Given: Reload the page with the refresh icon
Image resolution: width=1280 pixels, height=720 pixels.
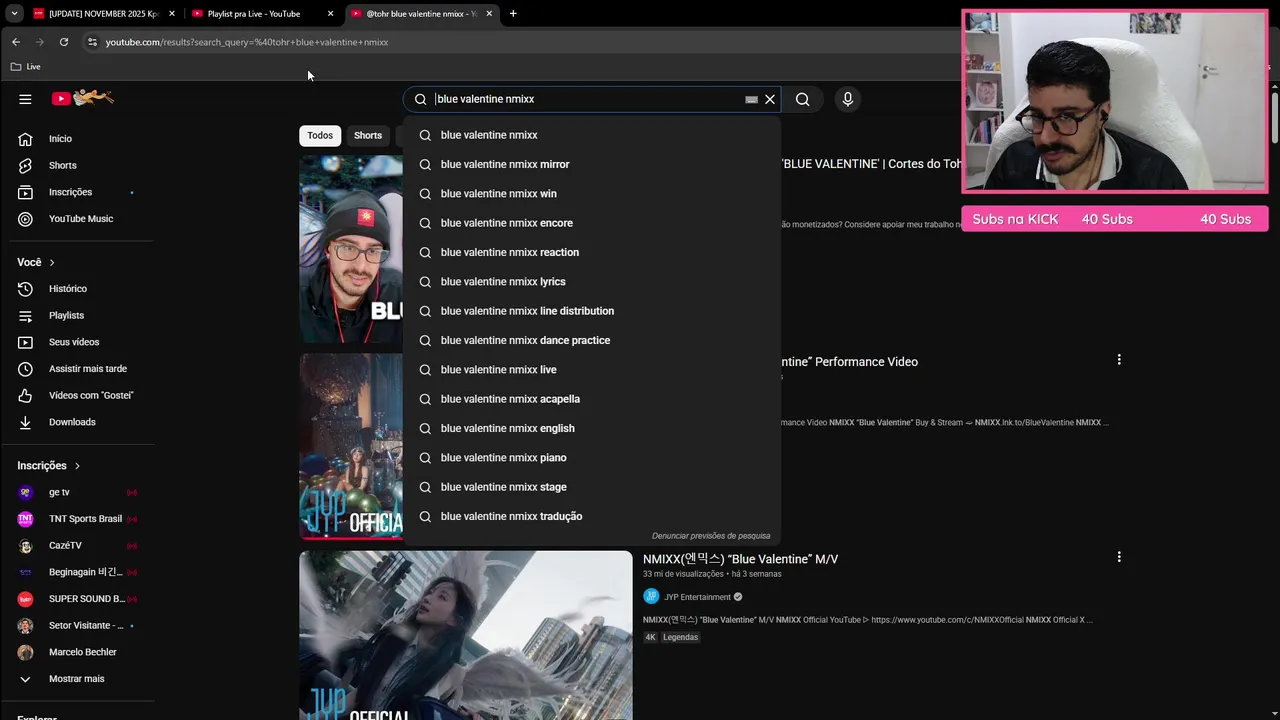Looking at the screenshot, I should [x=64, y=42].
